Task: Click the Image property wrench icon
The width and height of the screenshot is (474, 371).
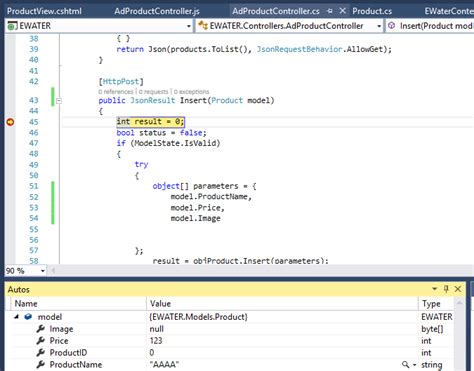Action: click(41, 329)
